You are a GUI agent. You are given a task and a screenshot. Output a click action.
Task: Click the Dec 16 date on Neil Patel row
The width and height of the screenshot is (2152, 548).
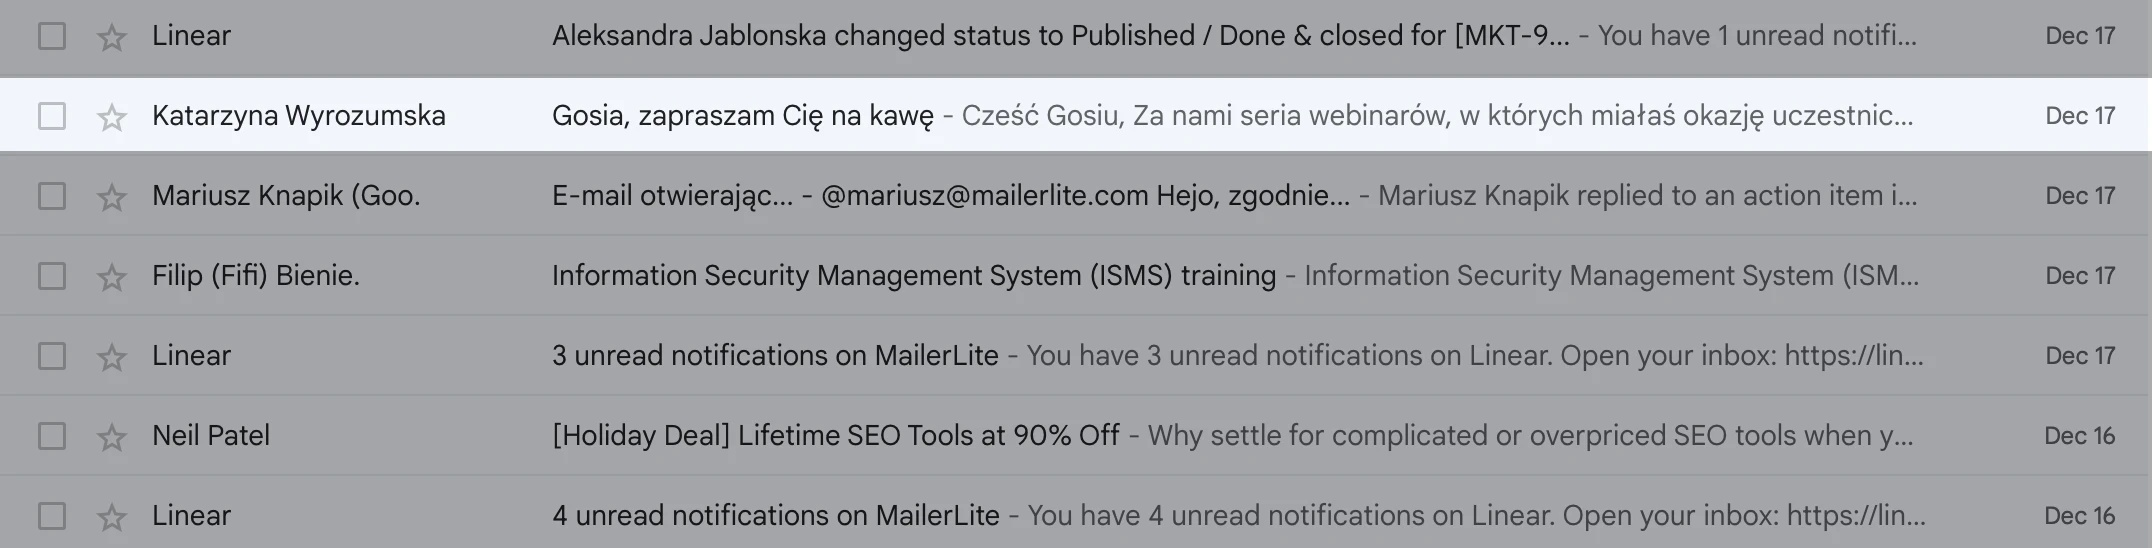[x=2079, y=436]
